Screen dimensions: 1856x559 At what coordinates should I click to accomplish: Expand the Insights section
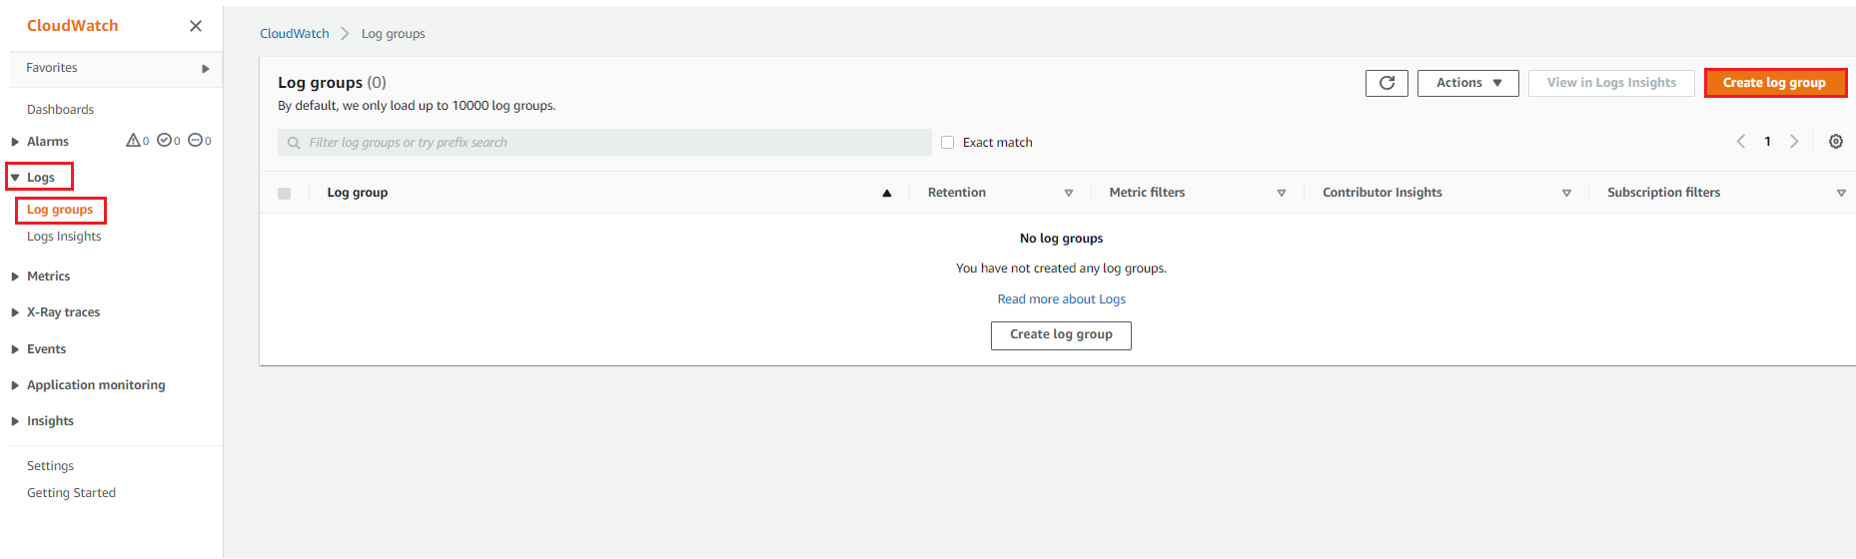(15, 422)
